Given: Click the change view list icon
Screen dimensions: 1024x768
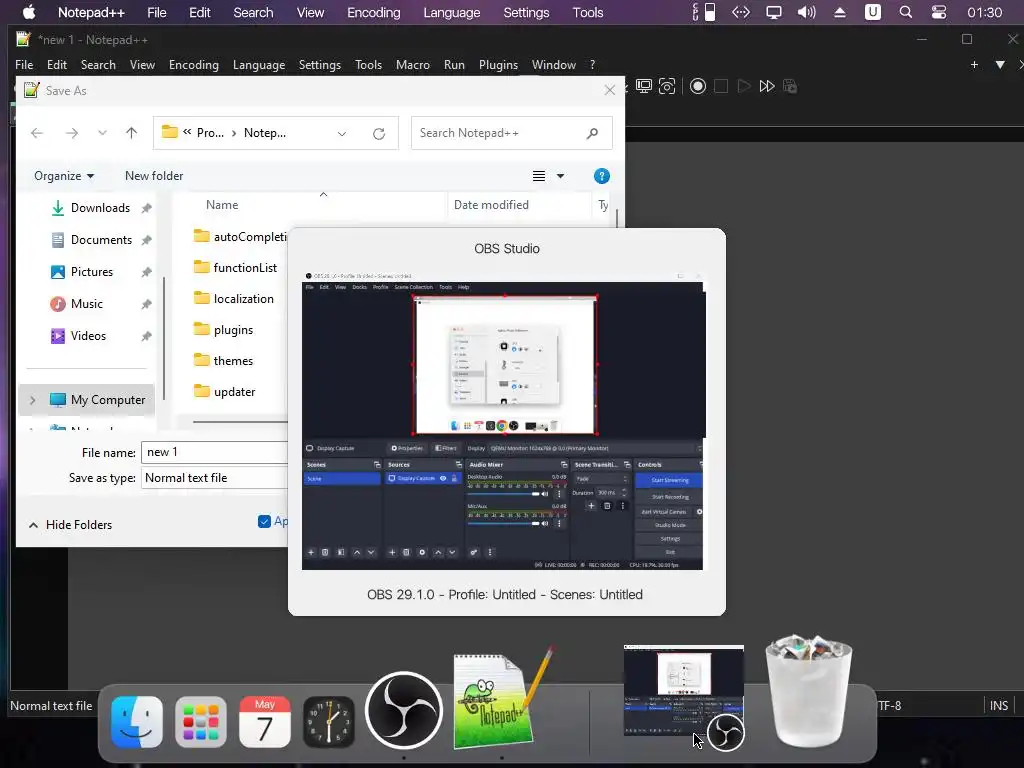Looking at the screenshot, I should pos(539,176).
